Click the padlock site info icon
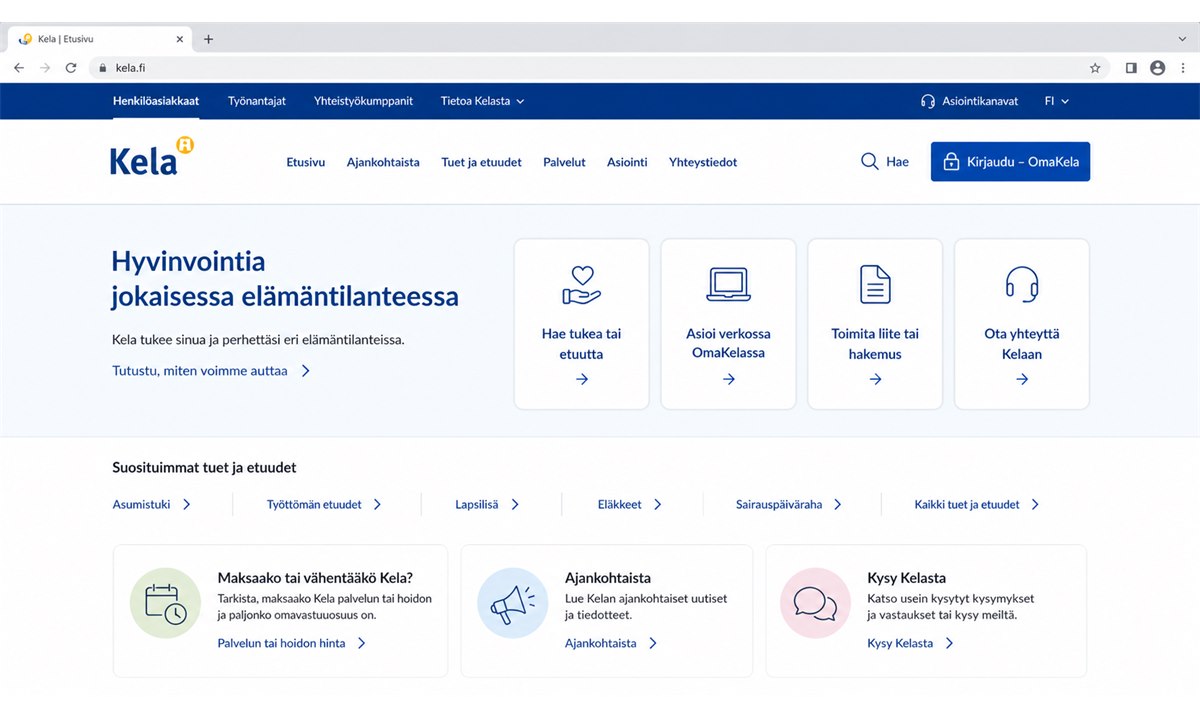The height and width of the screenshot is (720, 1200). (101, 68)
